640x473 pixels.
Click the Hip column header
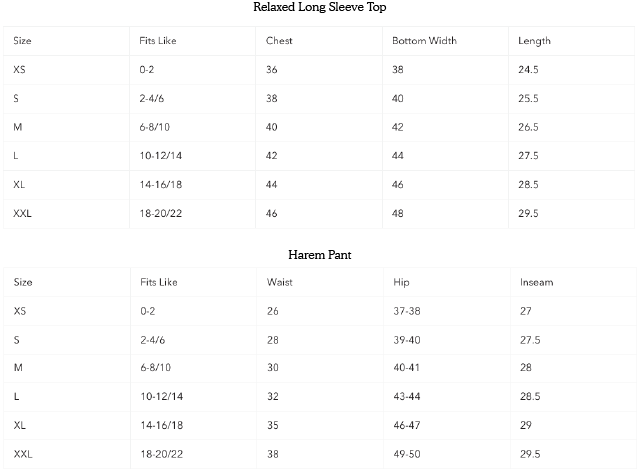(401, 282)
